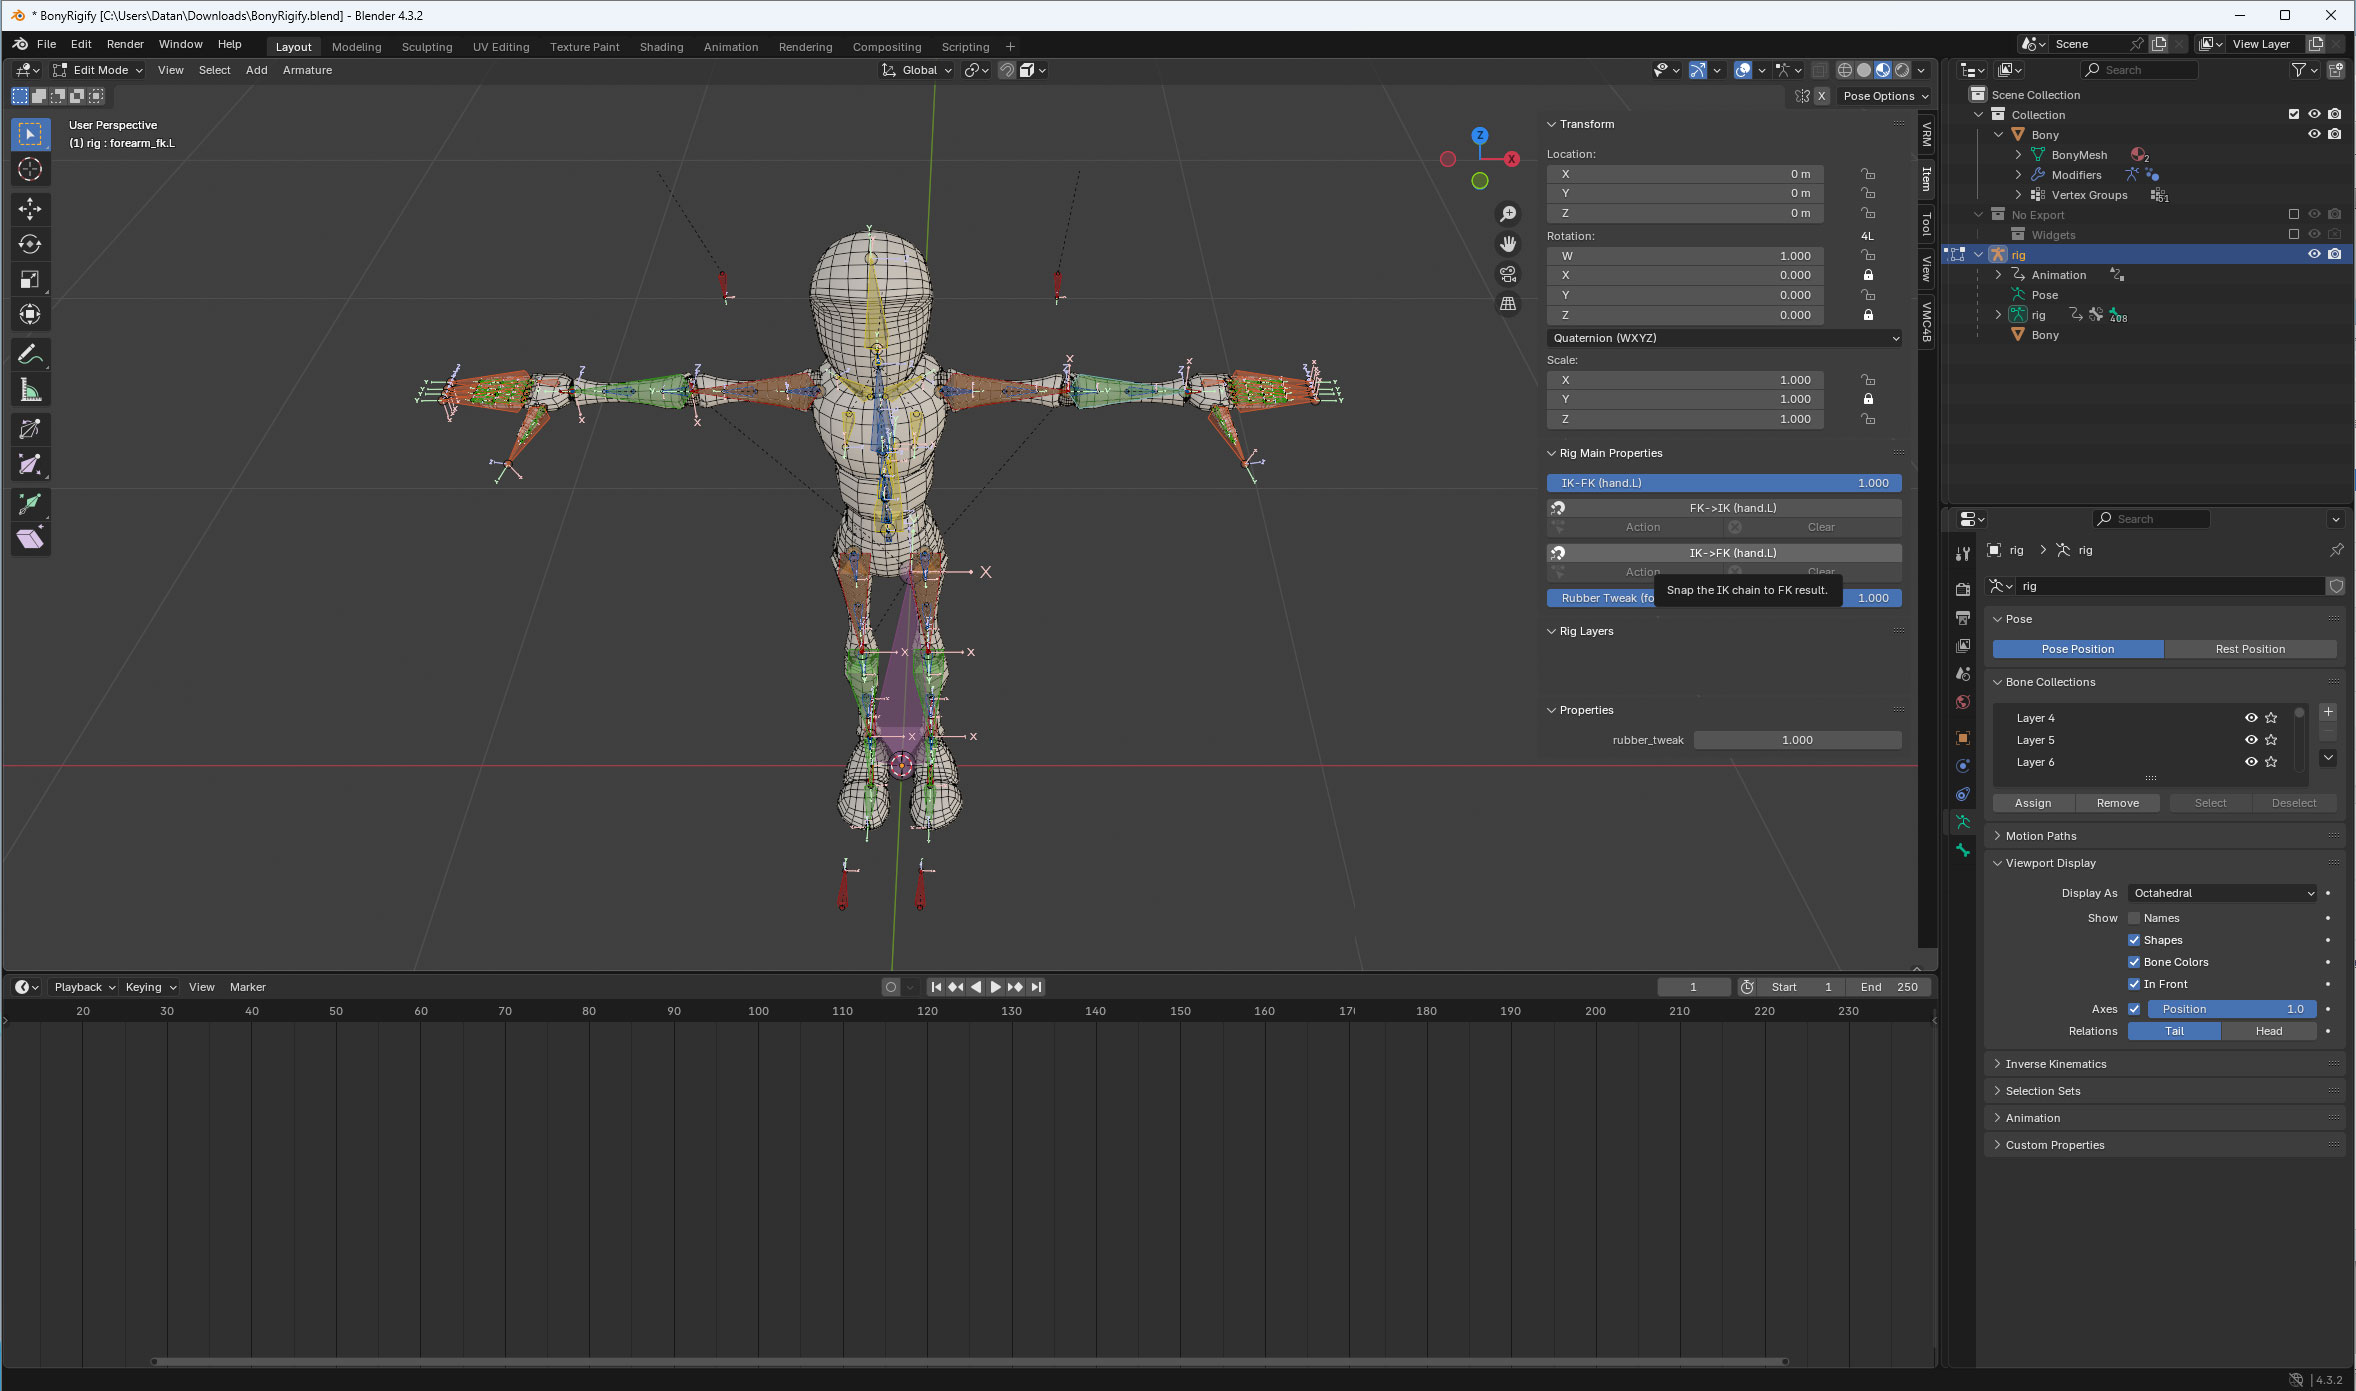Viewport: 2356px width, 1391px height.
Task: Hide the Bony collection with eye icon
Action: tap(2314, 134)
